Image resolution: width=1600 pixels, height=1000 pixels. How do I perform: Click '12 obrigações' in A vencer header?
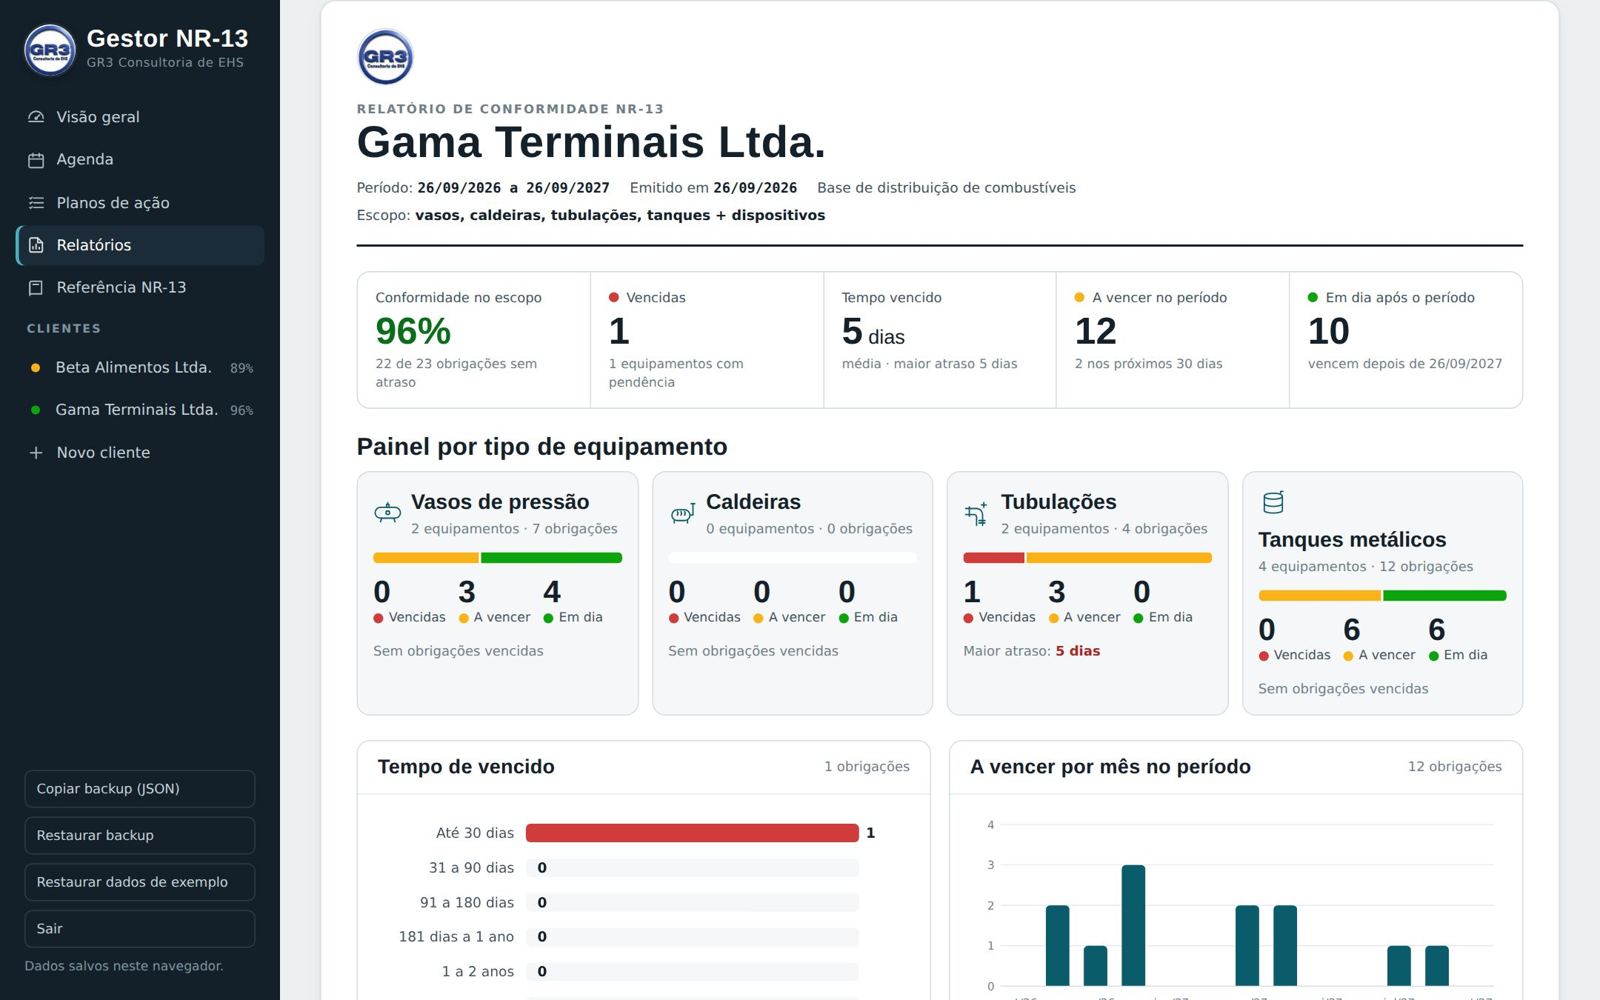coord(1455,767)
